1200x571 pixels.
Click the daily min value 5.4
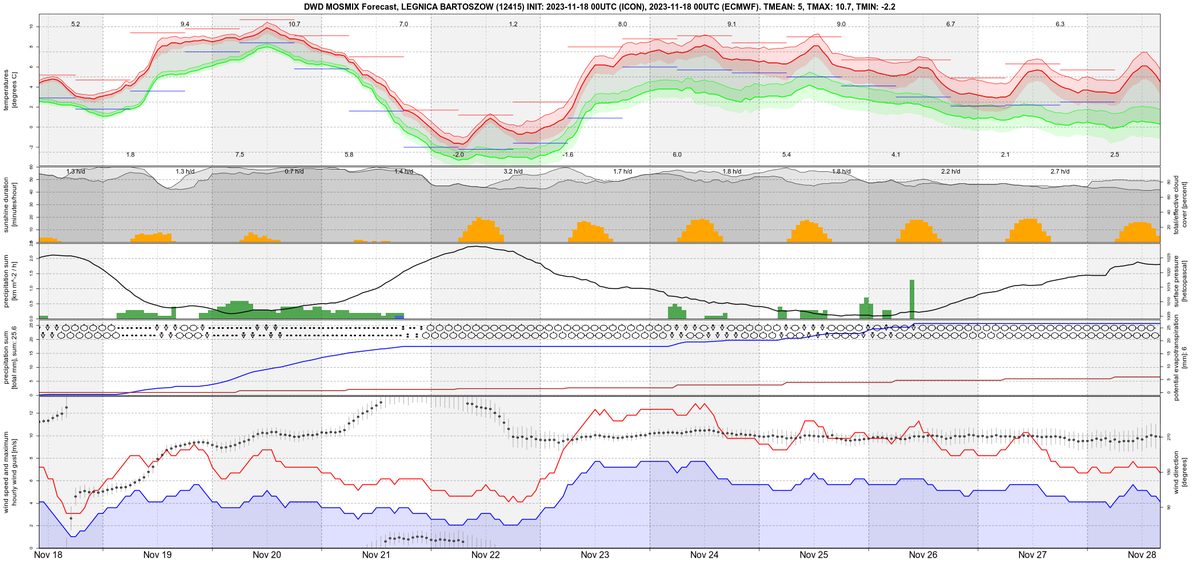786,155
